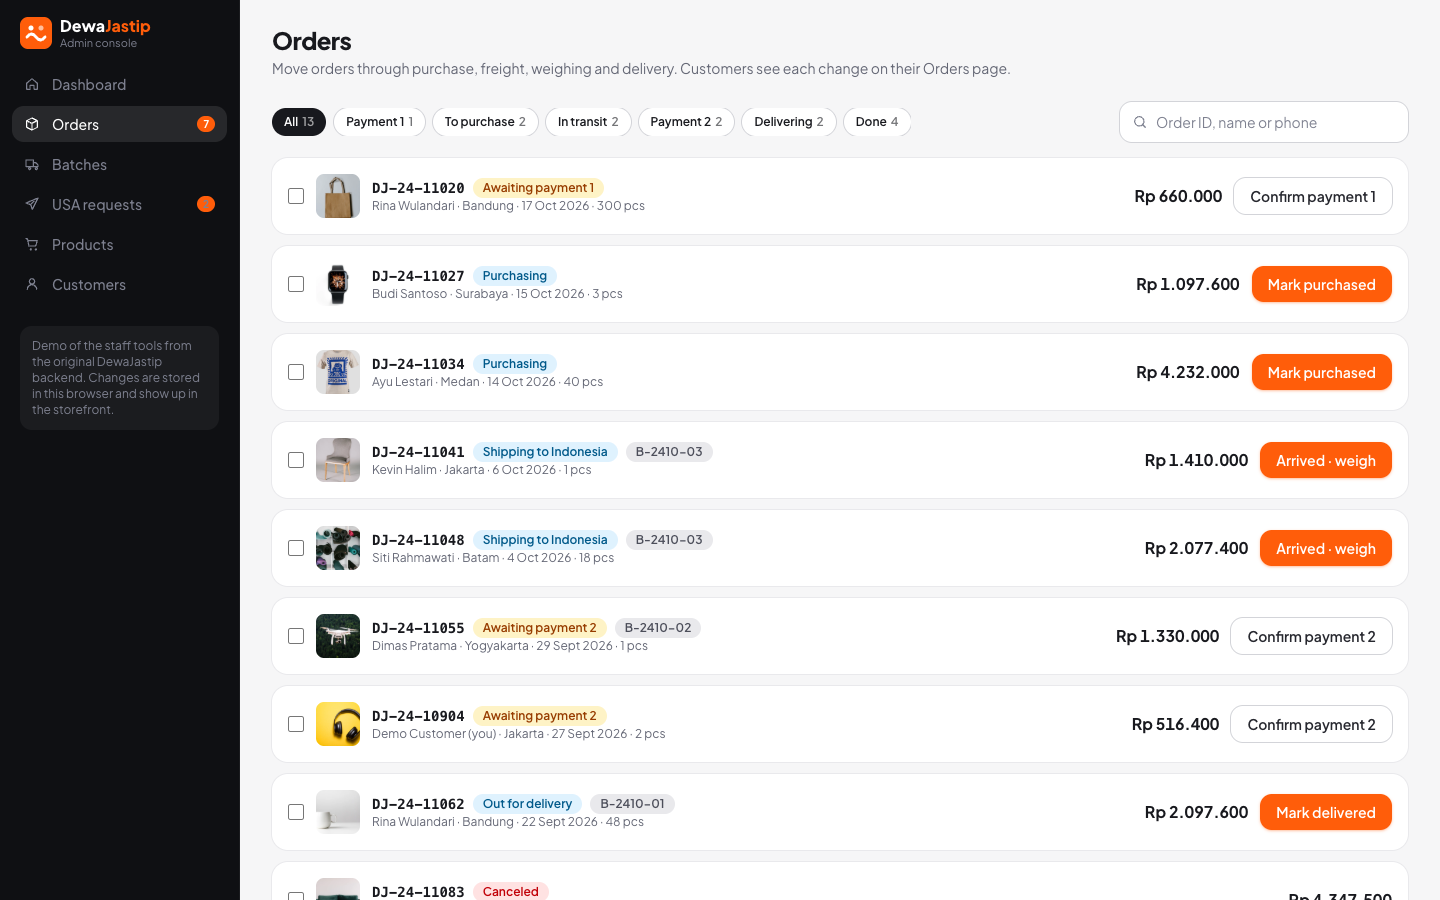Click Arrived · weigh for DJ-24-11048
The width and height of the screenshot is (1440, 900).
click(x=1326, y=548)
